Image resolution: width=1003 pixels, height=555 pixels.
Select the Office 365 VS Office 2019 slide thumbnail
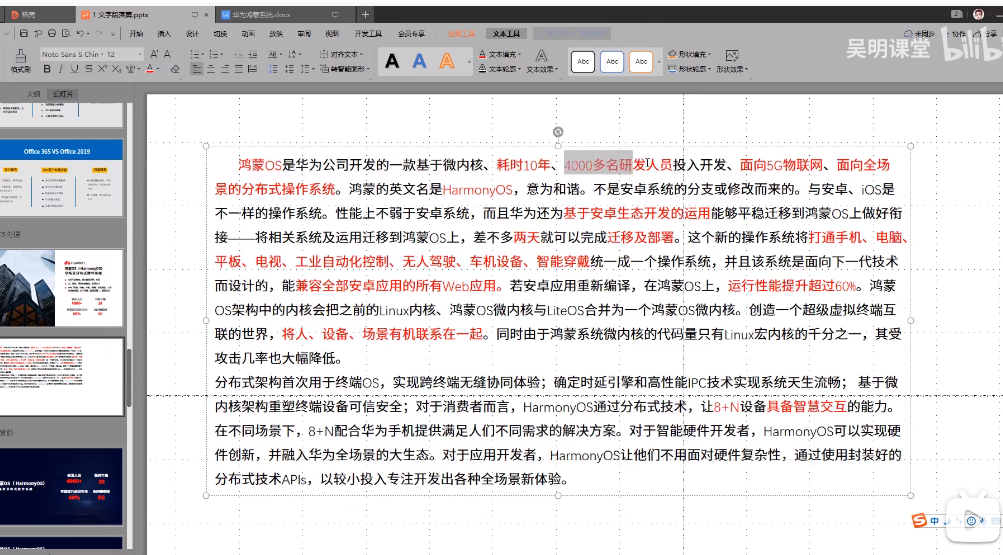(x=61, y=178)
